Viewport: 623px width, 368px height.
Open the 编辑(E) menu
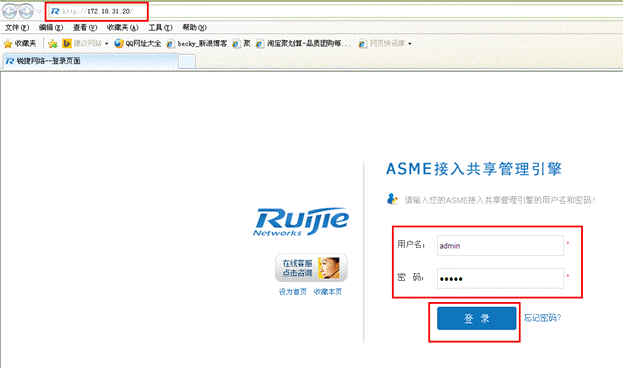51,27
